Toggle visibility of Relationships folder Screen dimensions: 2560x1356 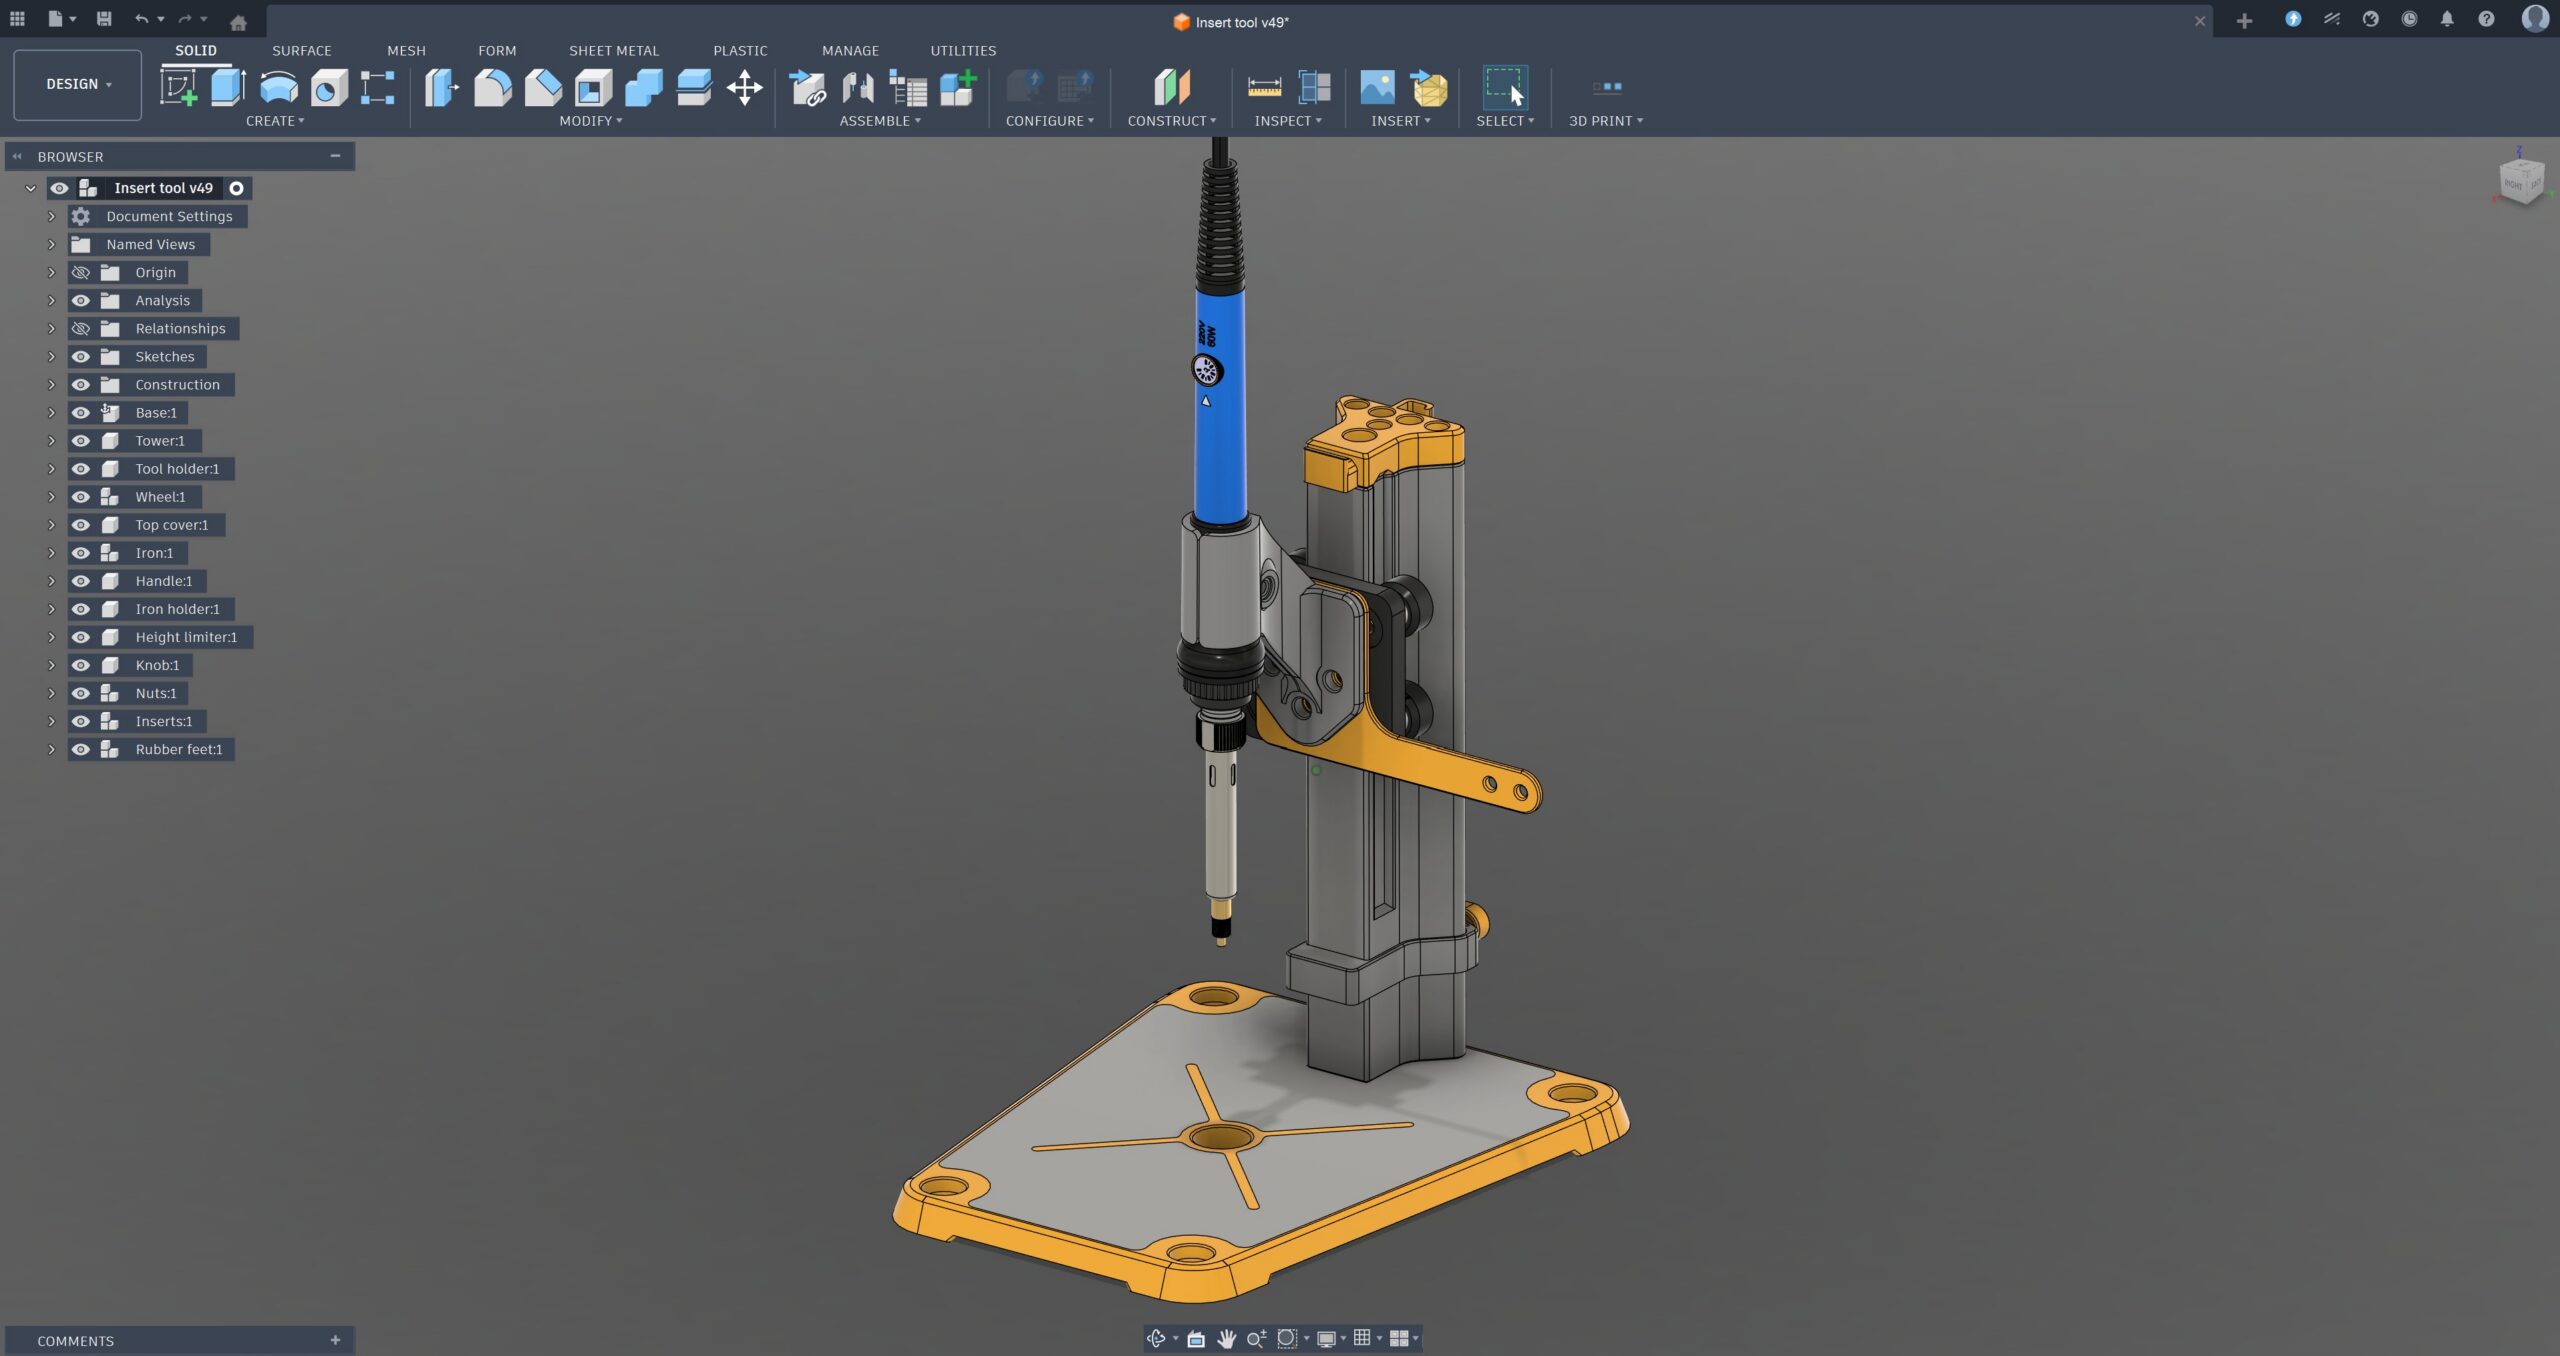(81, 328)
